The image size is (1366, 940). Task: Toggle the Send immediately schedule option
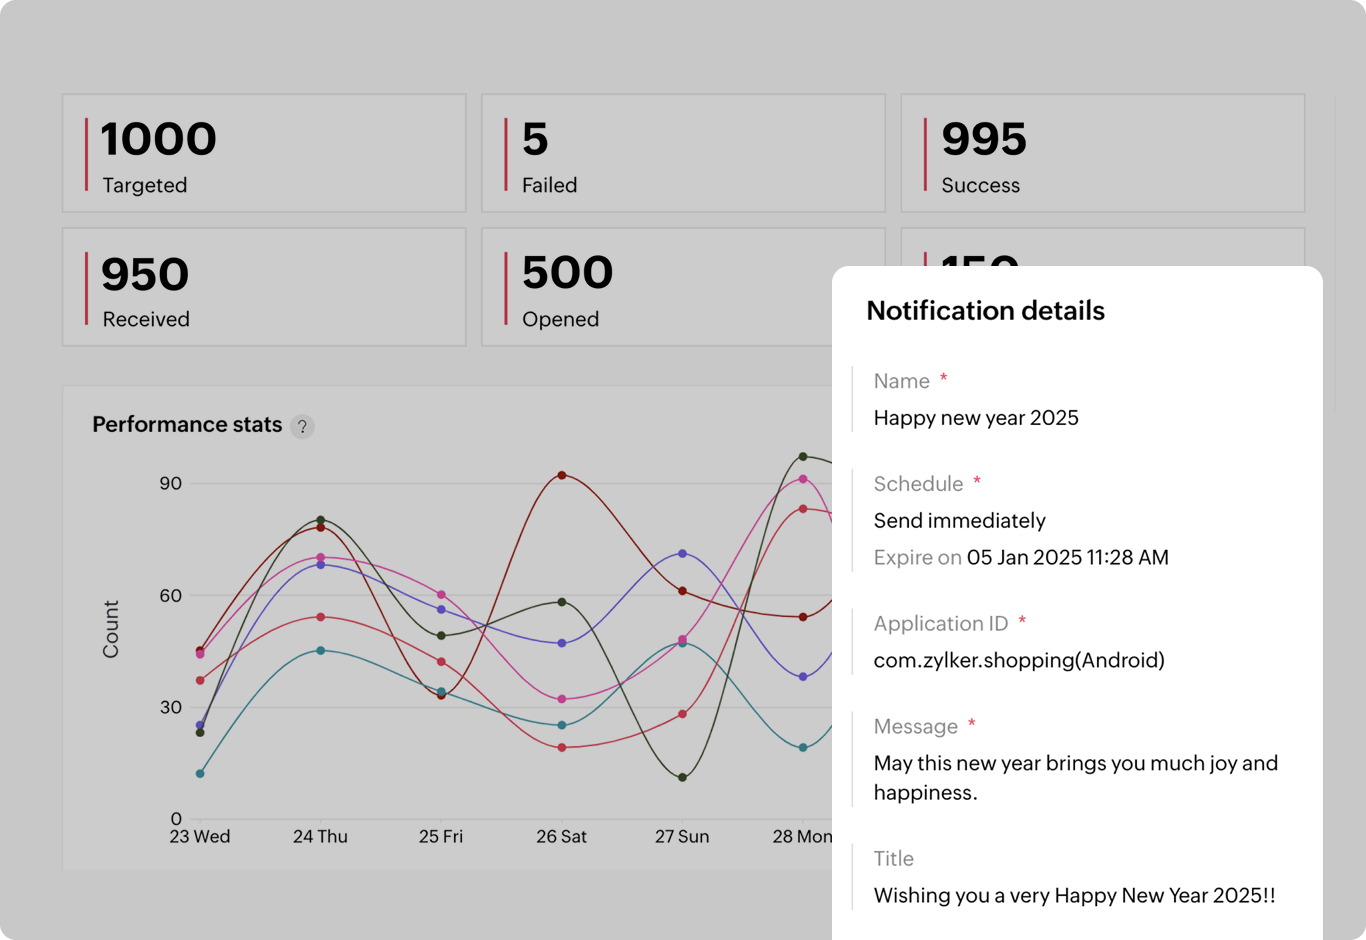pos(959,520)
